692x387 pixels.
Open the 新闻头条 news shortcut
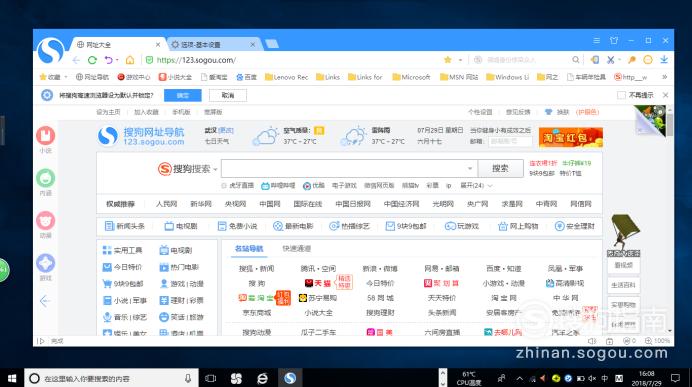click(x=125, y=226)
